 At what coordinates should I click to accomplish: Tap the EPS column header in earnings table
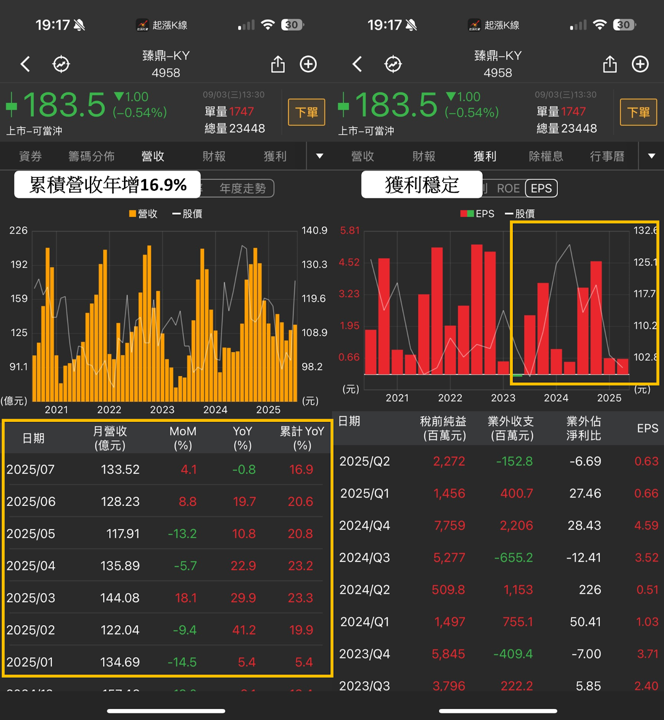click(647, 428)
